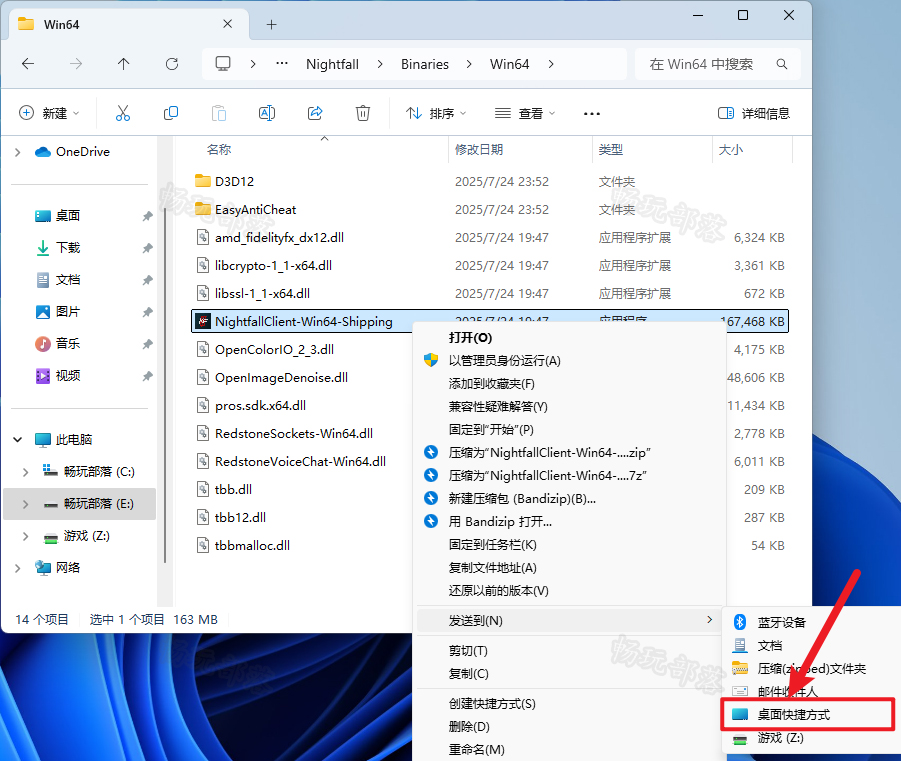The width and height of the screenshot is (901, 761).
Task: Click Binaries in the address bar
Action: (425, 64)
